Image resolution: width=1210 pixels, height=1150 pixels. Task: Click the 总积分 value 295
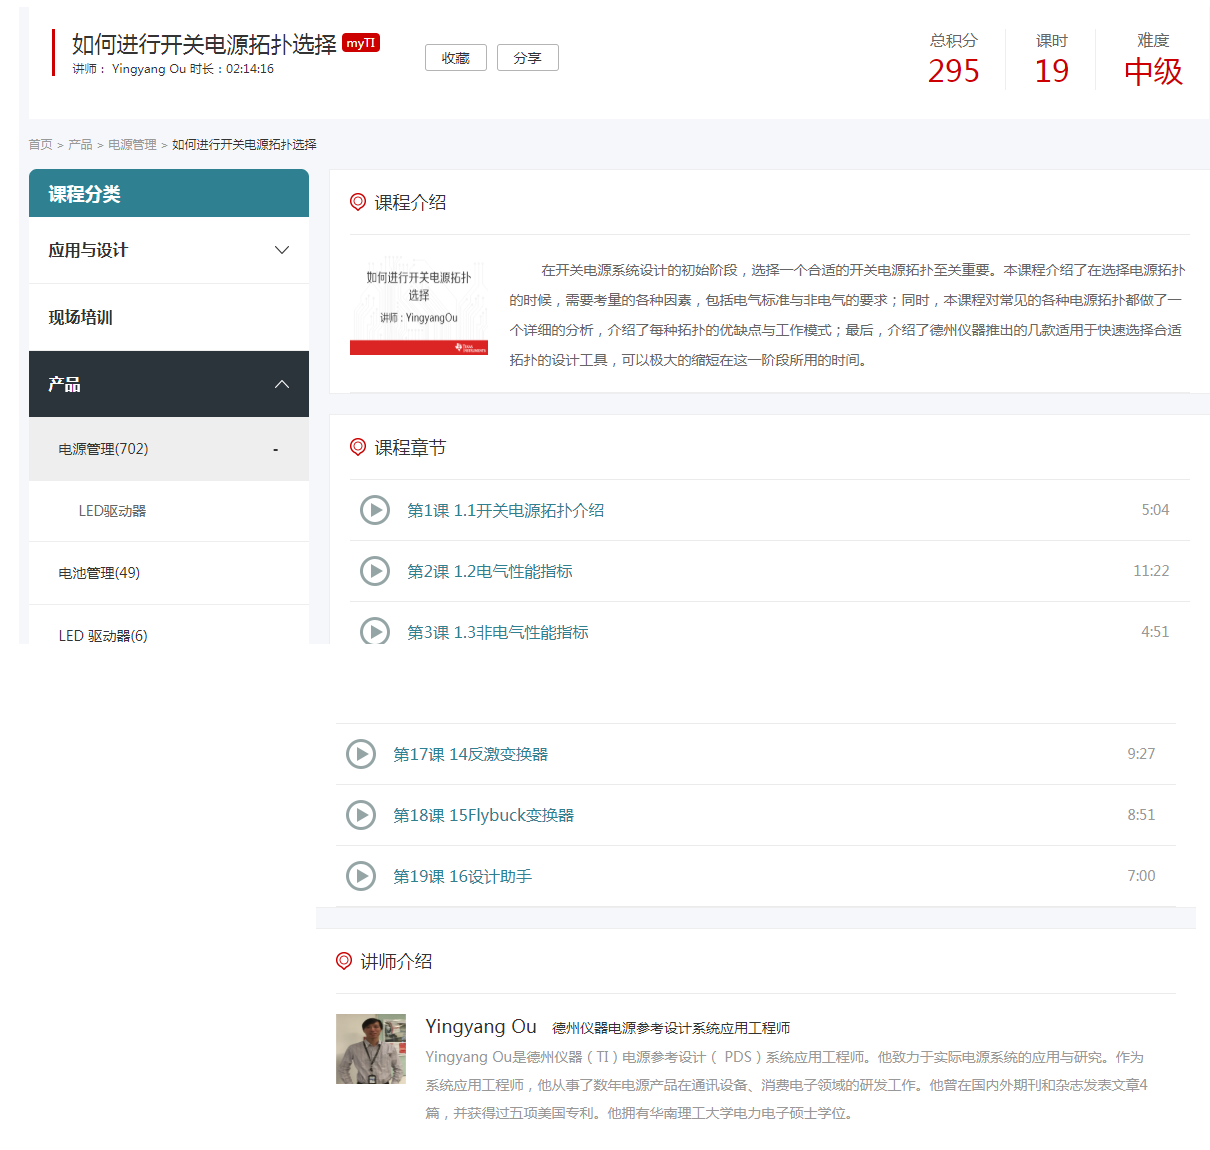click(953, 71)
